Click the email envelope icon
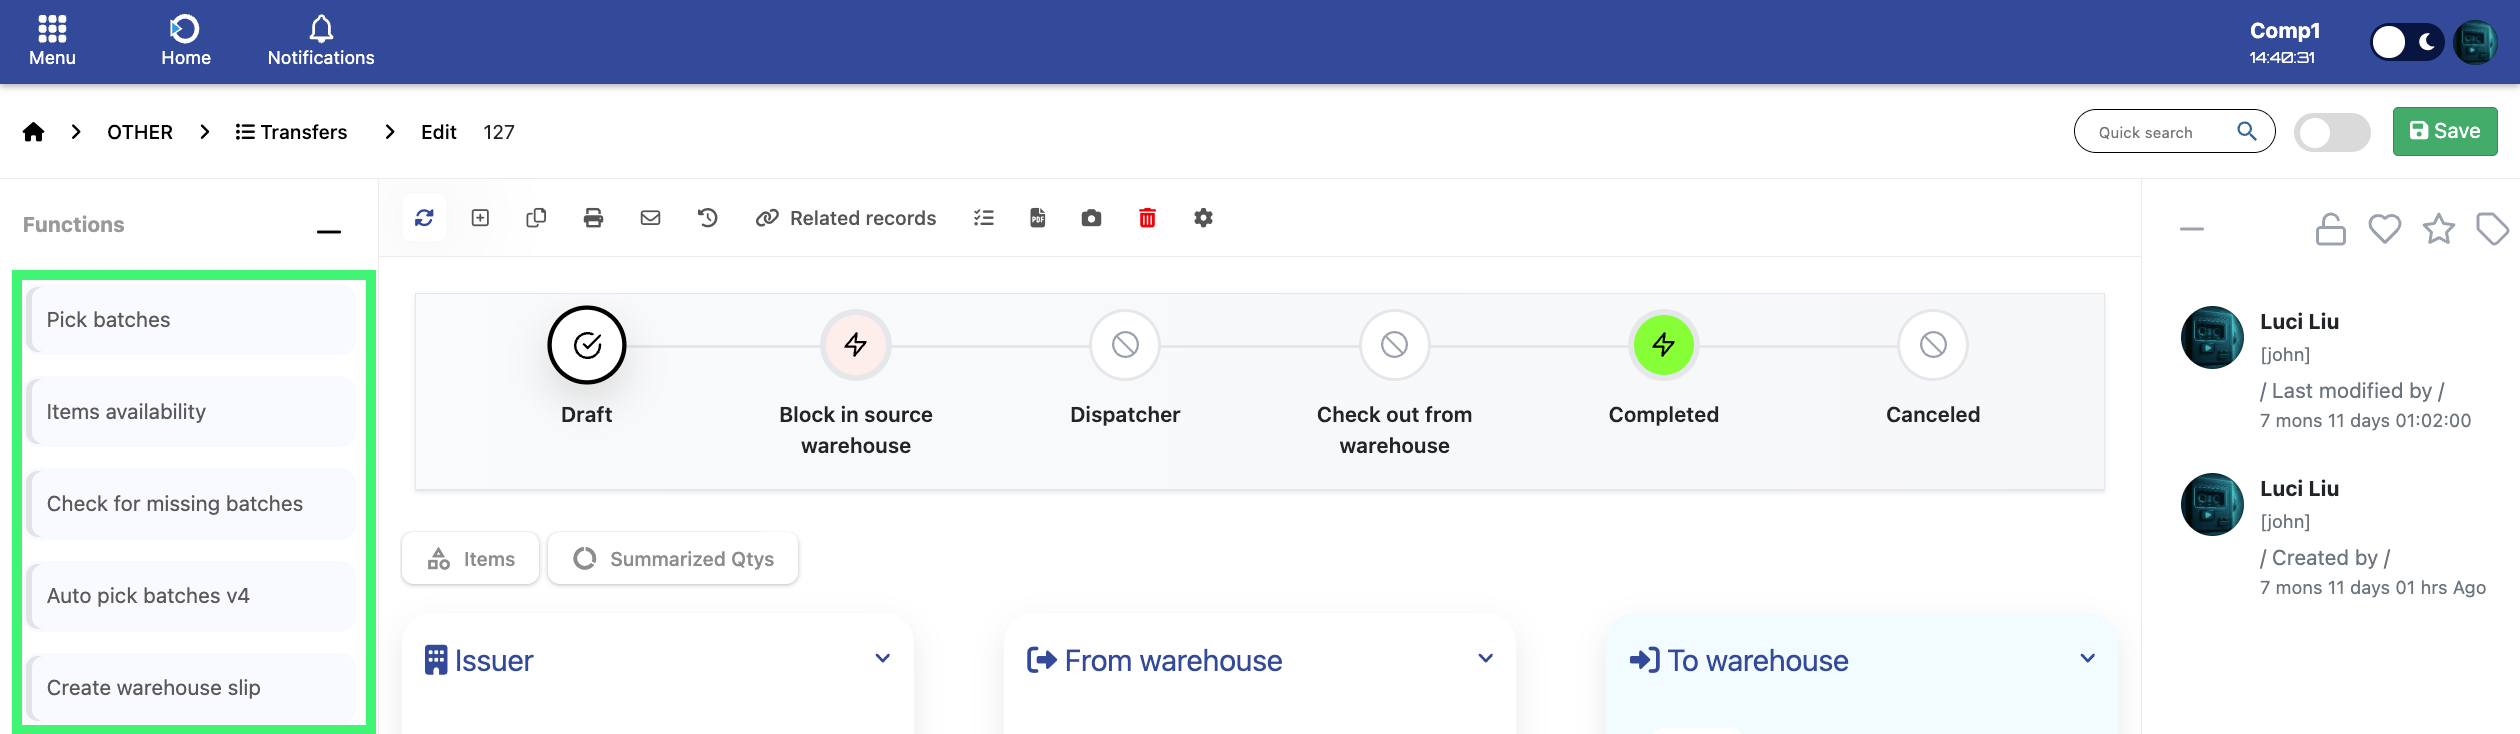The image size is (2520, 734). point(650,218)
